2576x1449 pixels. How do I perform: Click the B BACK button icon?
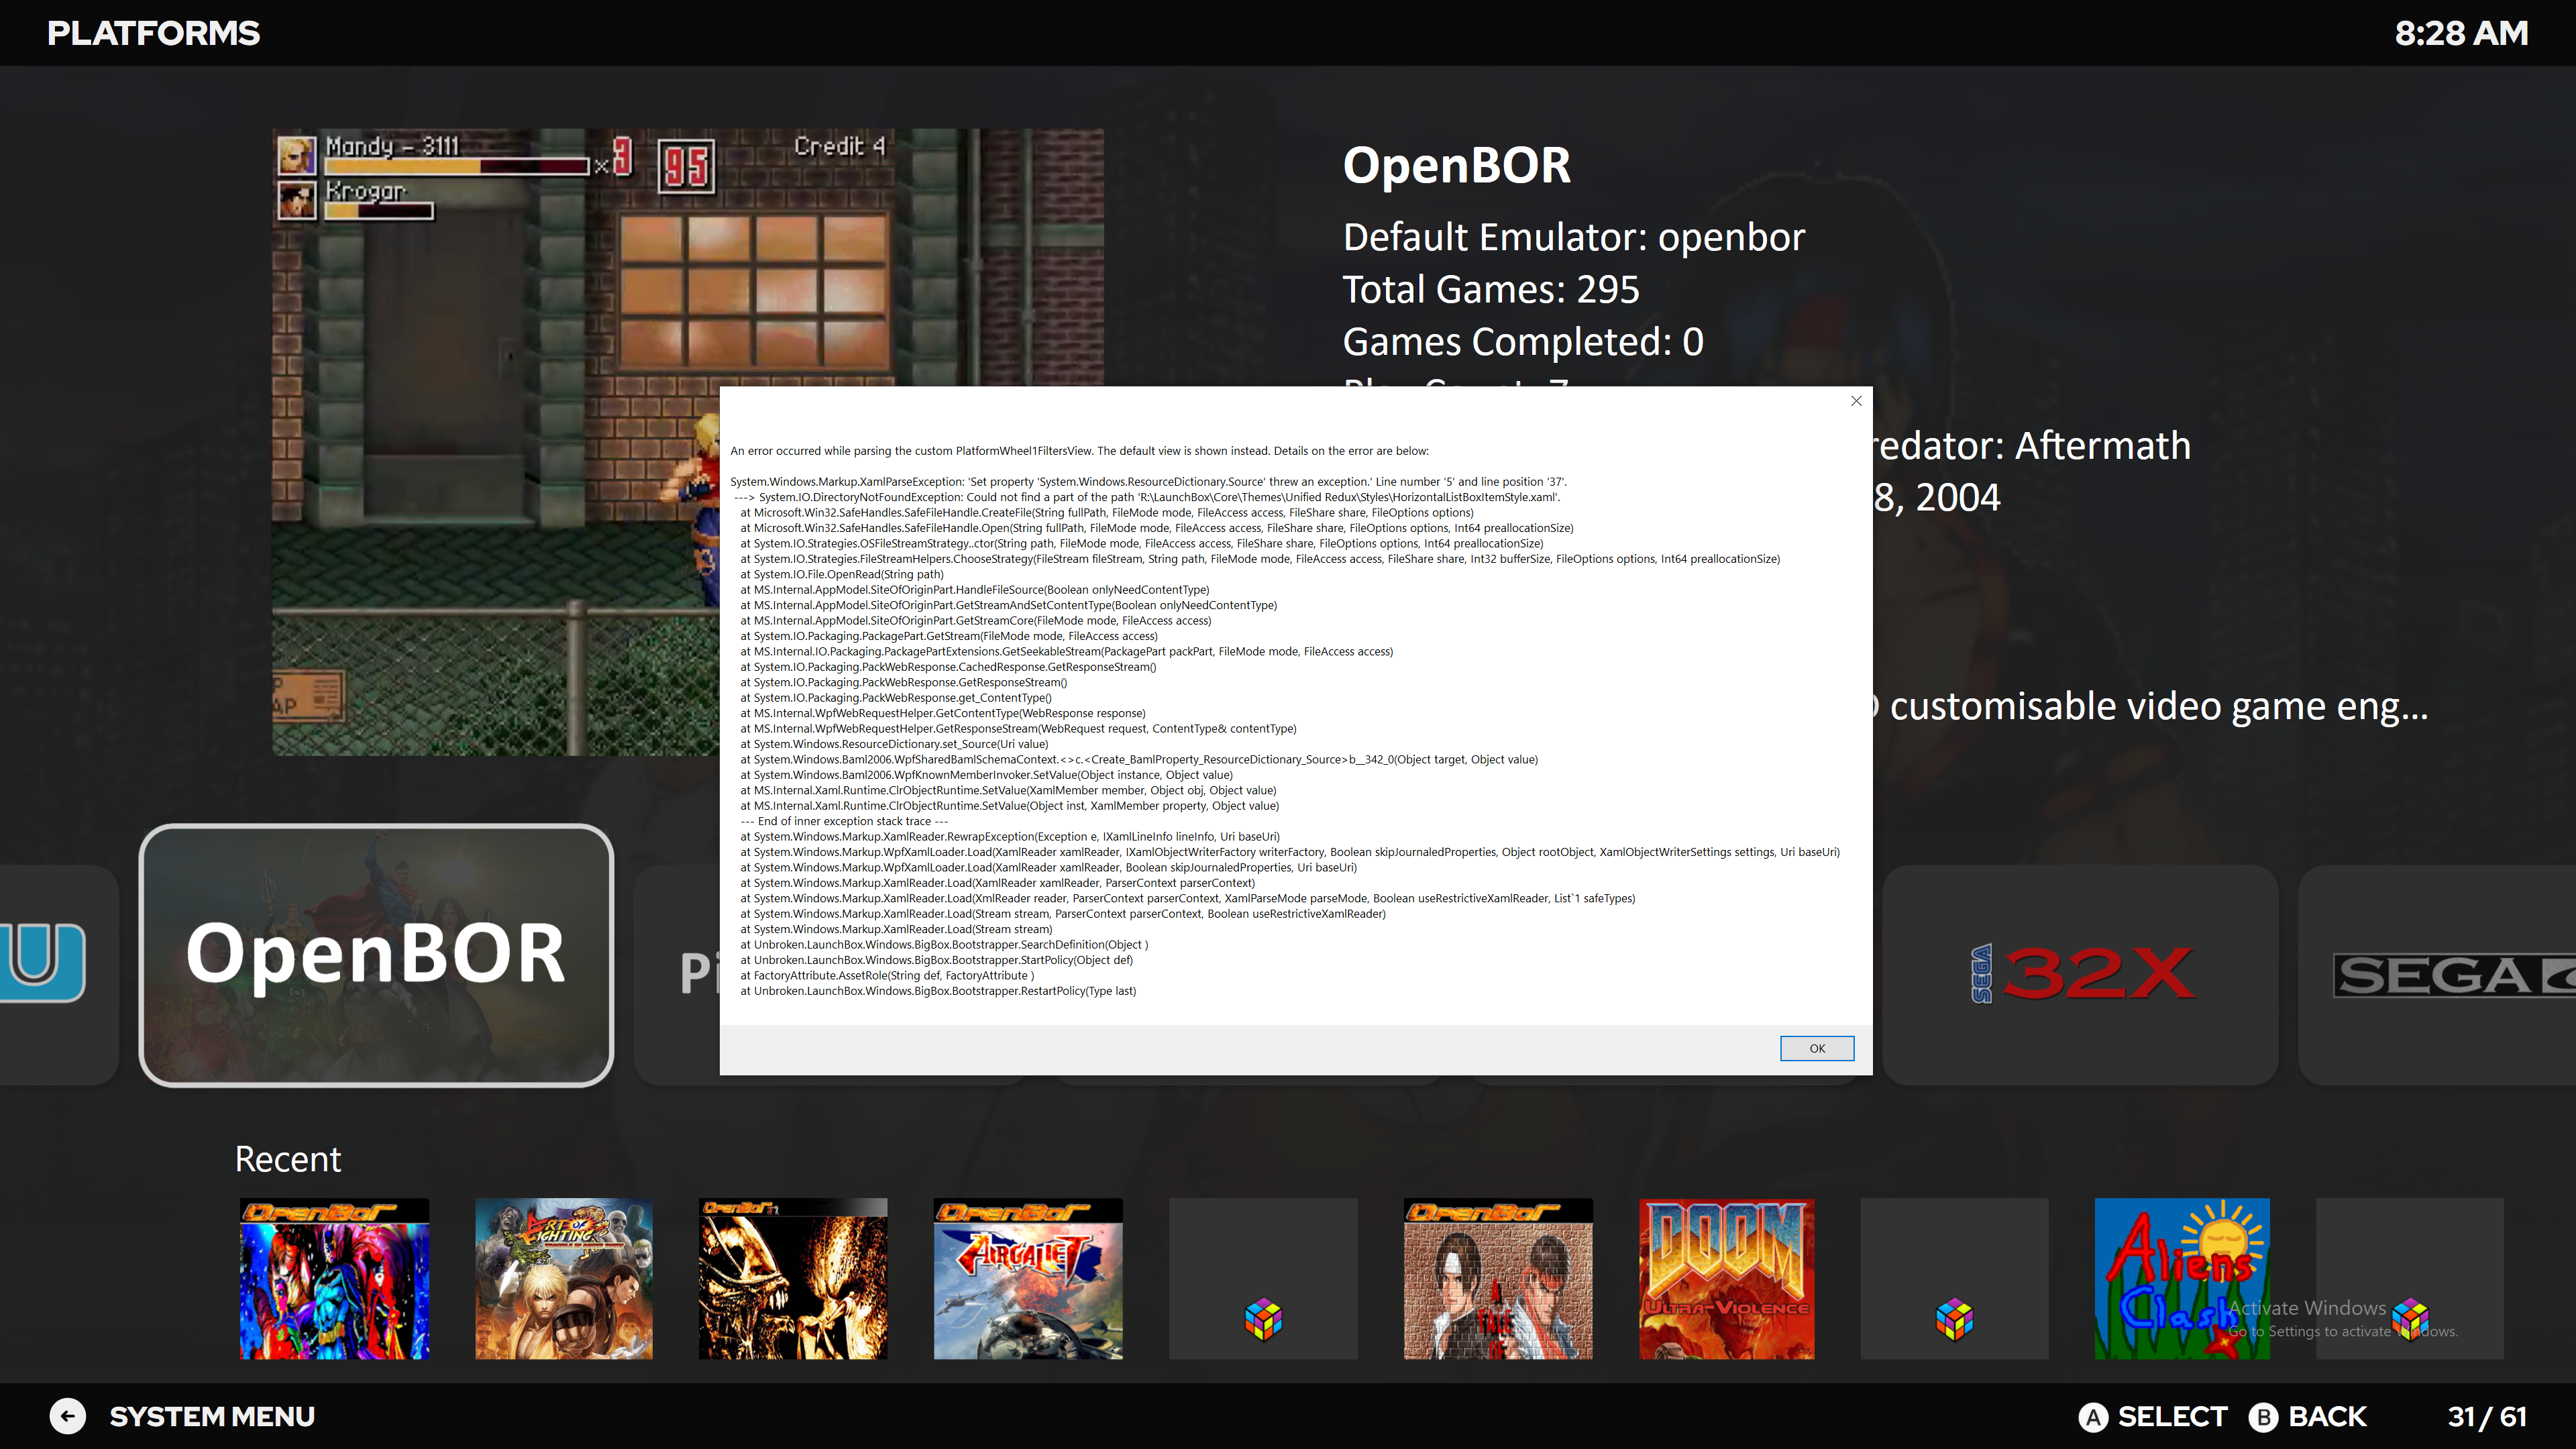[x=2263, y=1417]
